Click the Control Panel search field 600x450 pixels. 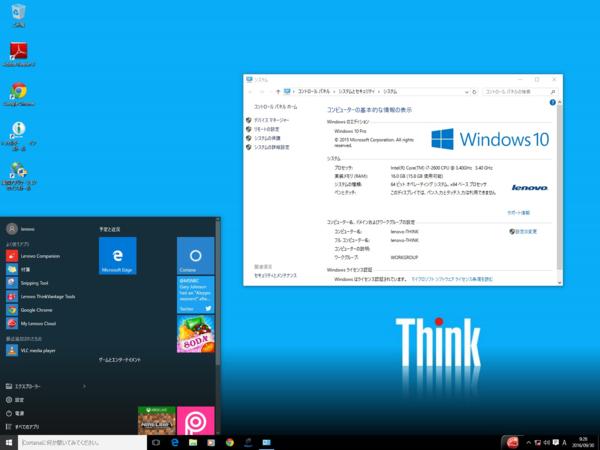[520, 92]
